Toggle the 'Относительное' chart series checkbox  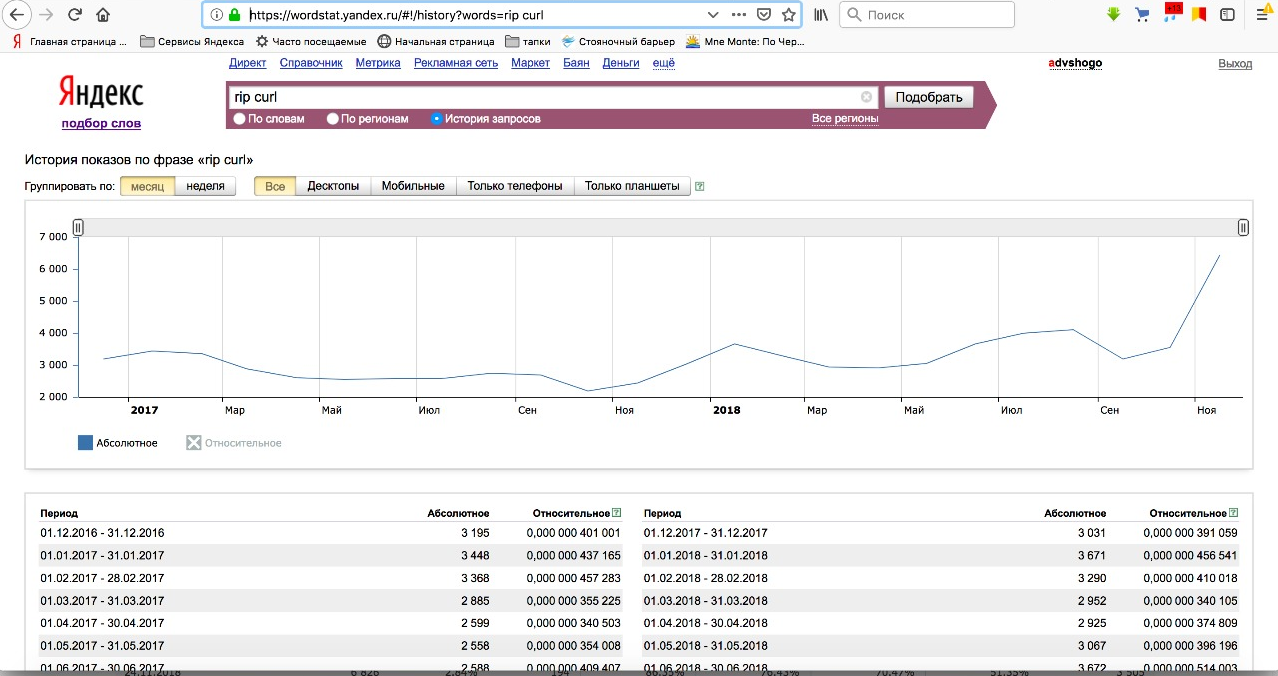(194, 443)
